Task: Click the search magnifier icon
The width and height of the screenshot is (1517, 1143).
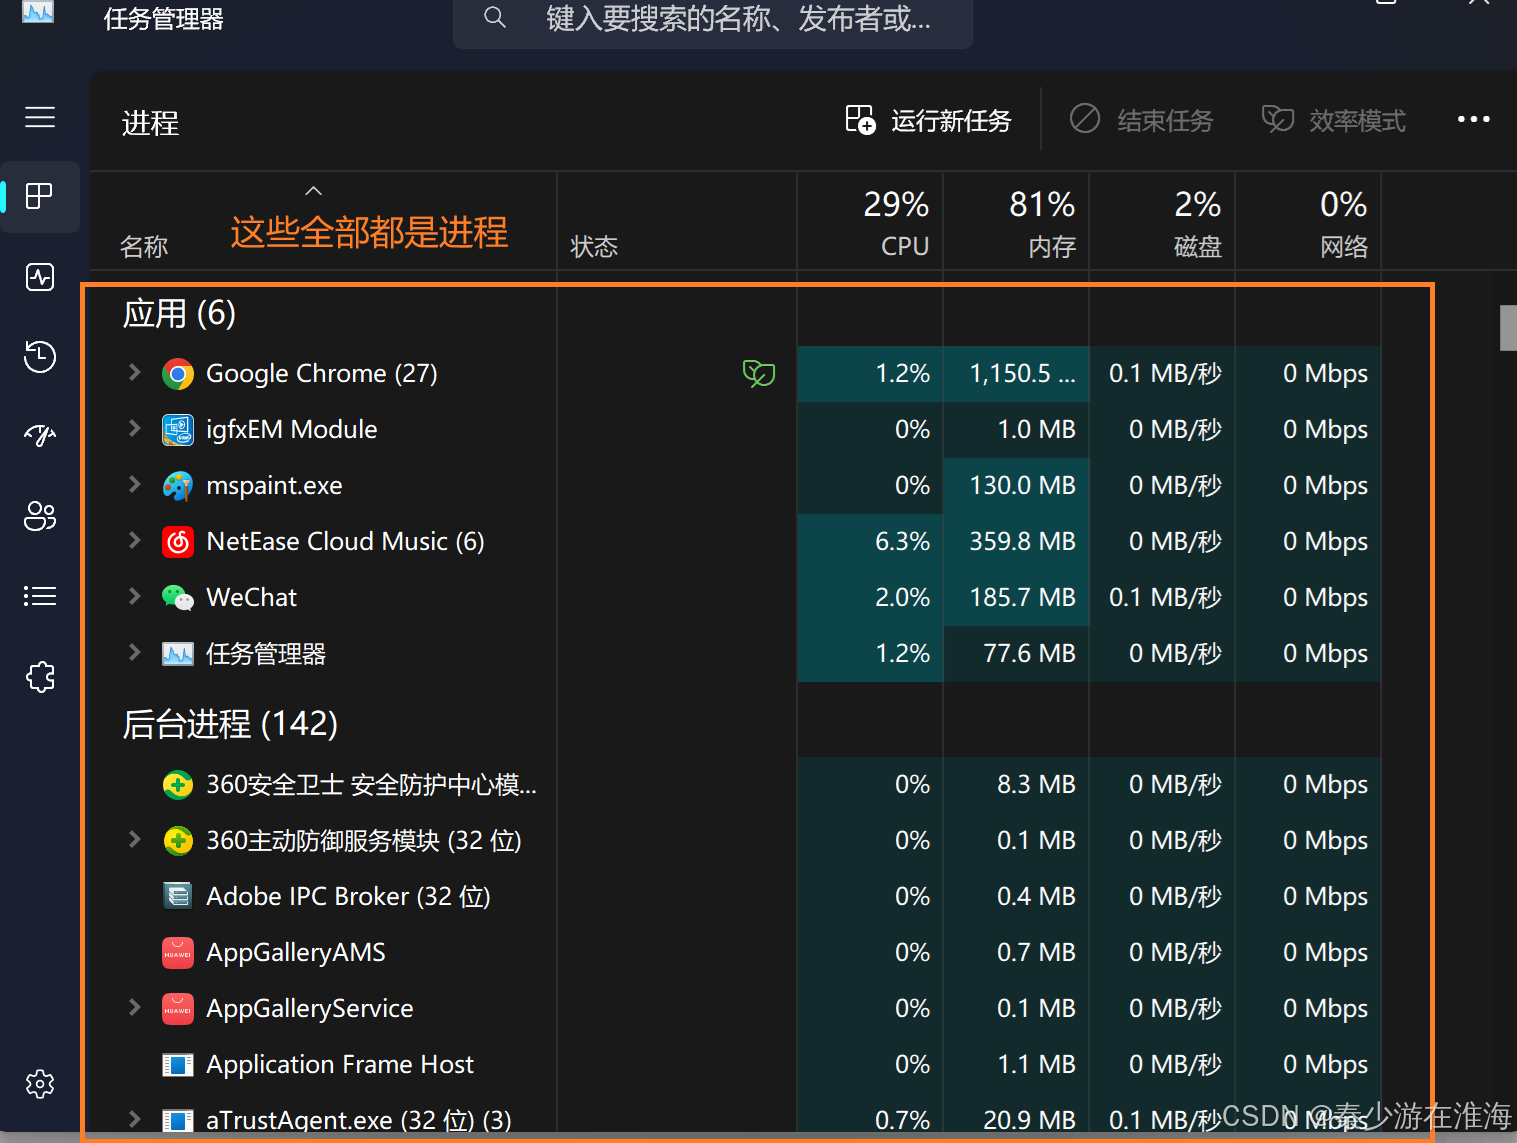Action: pos(495,17)
